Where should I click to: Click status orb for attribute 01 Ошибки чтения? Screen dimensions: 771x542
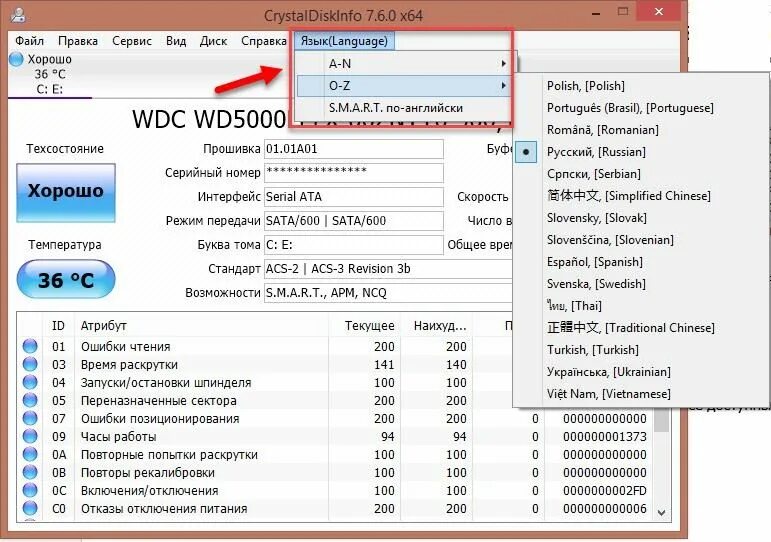click(30, 346)
